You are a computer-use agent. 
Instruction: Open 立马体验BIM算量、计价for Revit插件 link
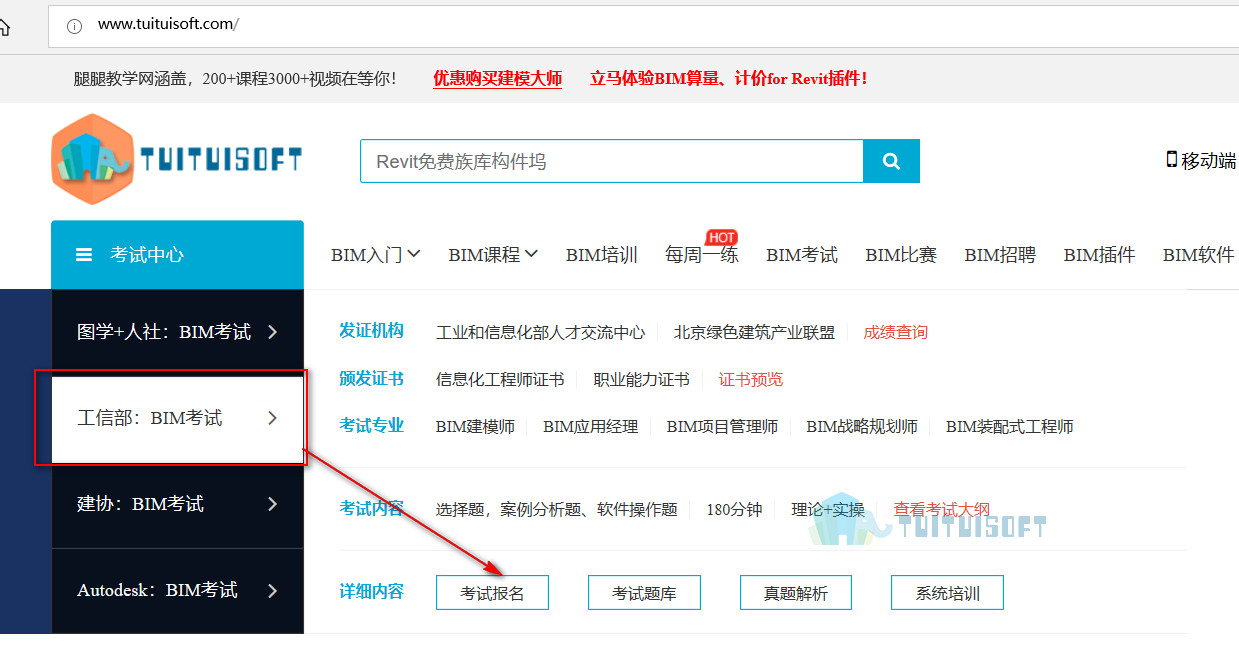(x=729, y=78)
